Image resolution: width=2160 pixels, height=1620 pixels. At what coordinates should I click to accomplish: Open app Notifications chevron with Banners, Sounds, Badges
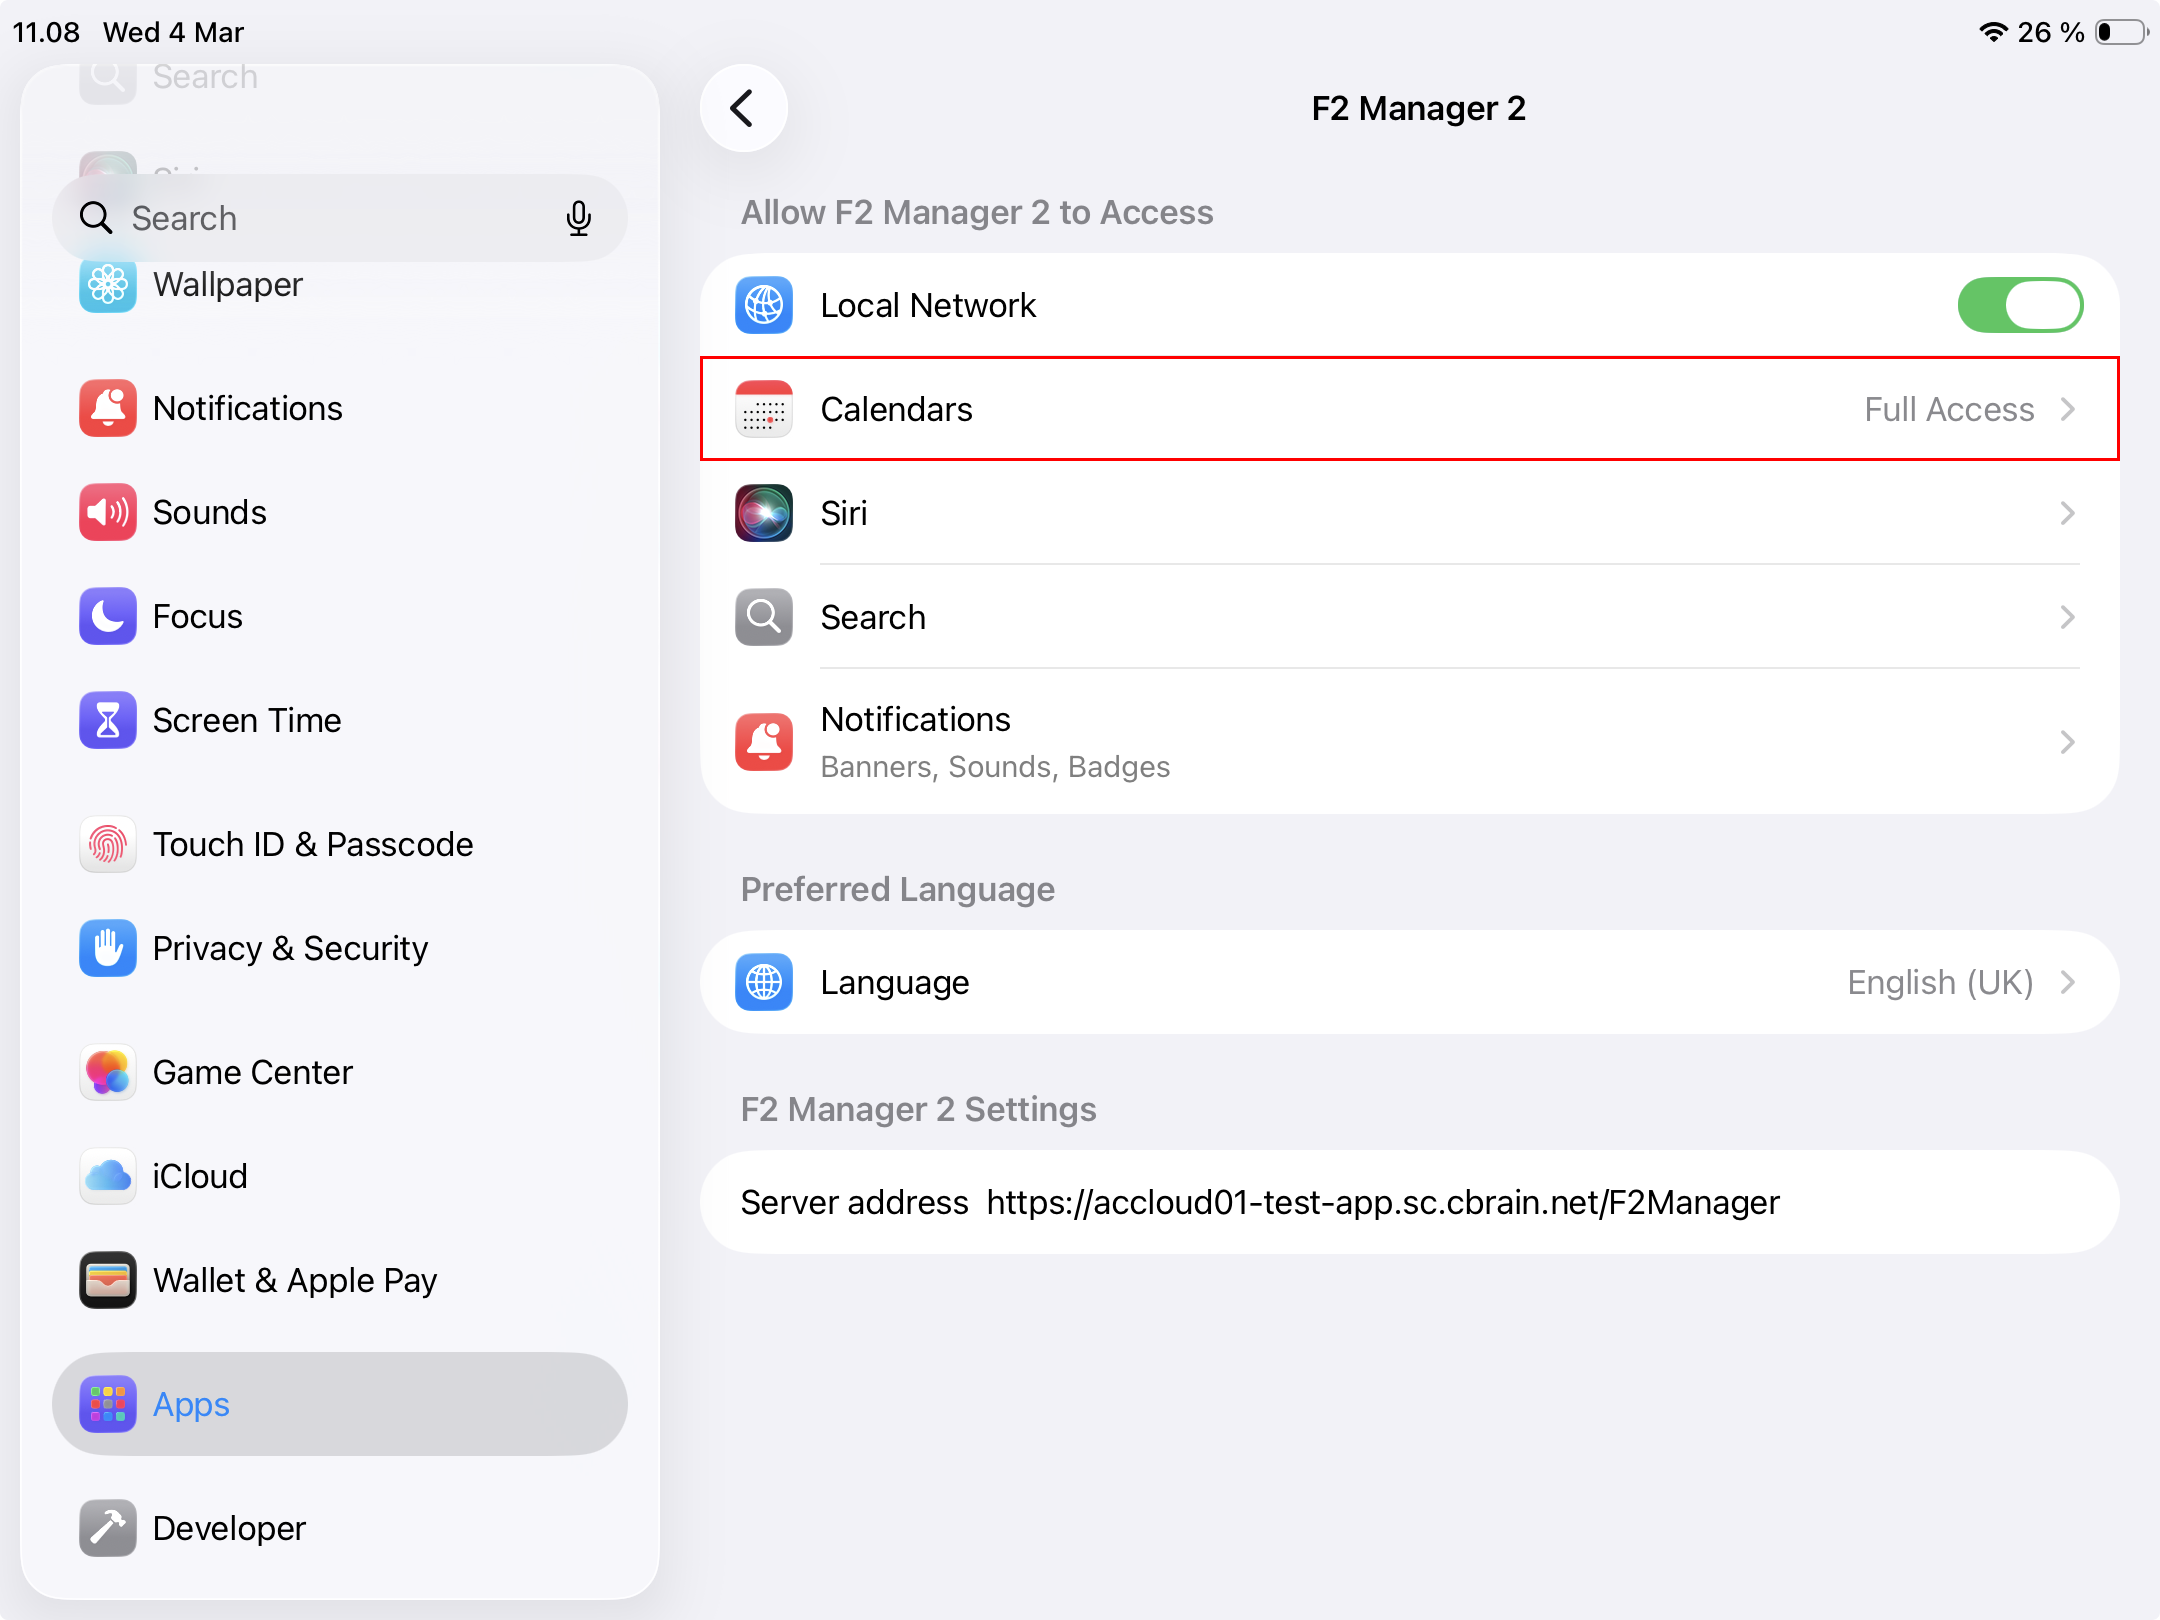point(2068,742)
